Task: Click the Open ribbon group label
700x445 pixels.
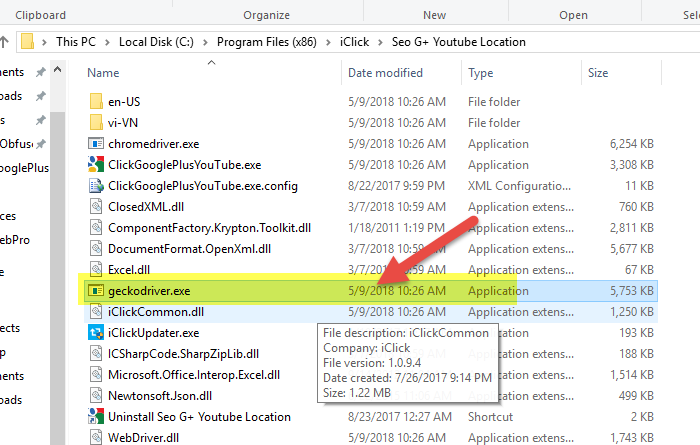Action: tap(573, 15)
